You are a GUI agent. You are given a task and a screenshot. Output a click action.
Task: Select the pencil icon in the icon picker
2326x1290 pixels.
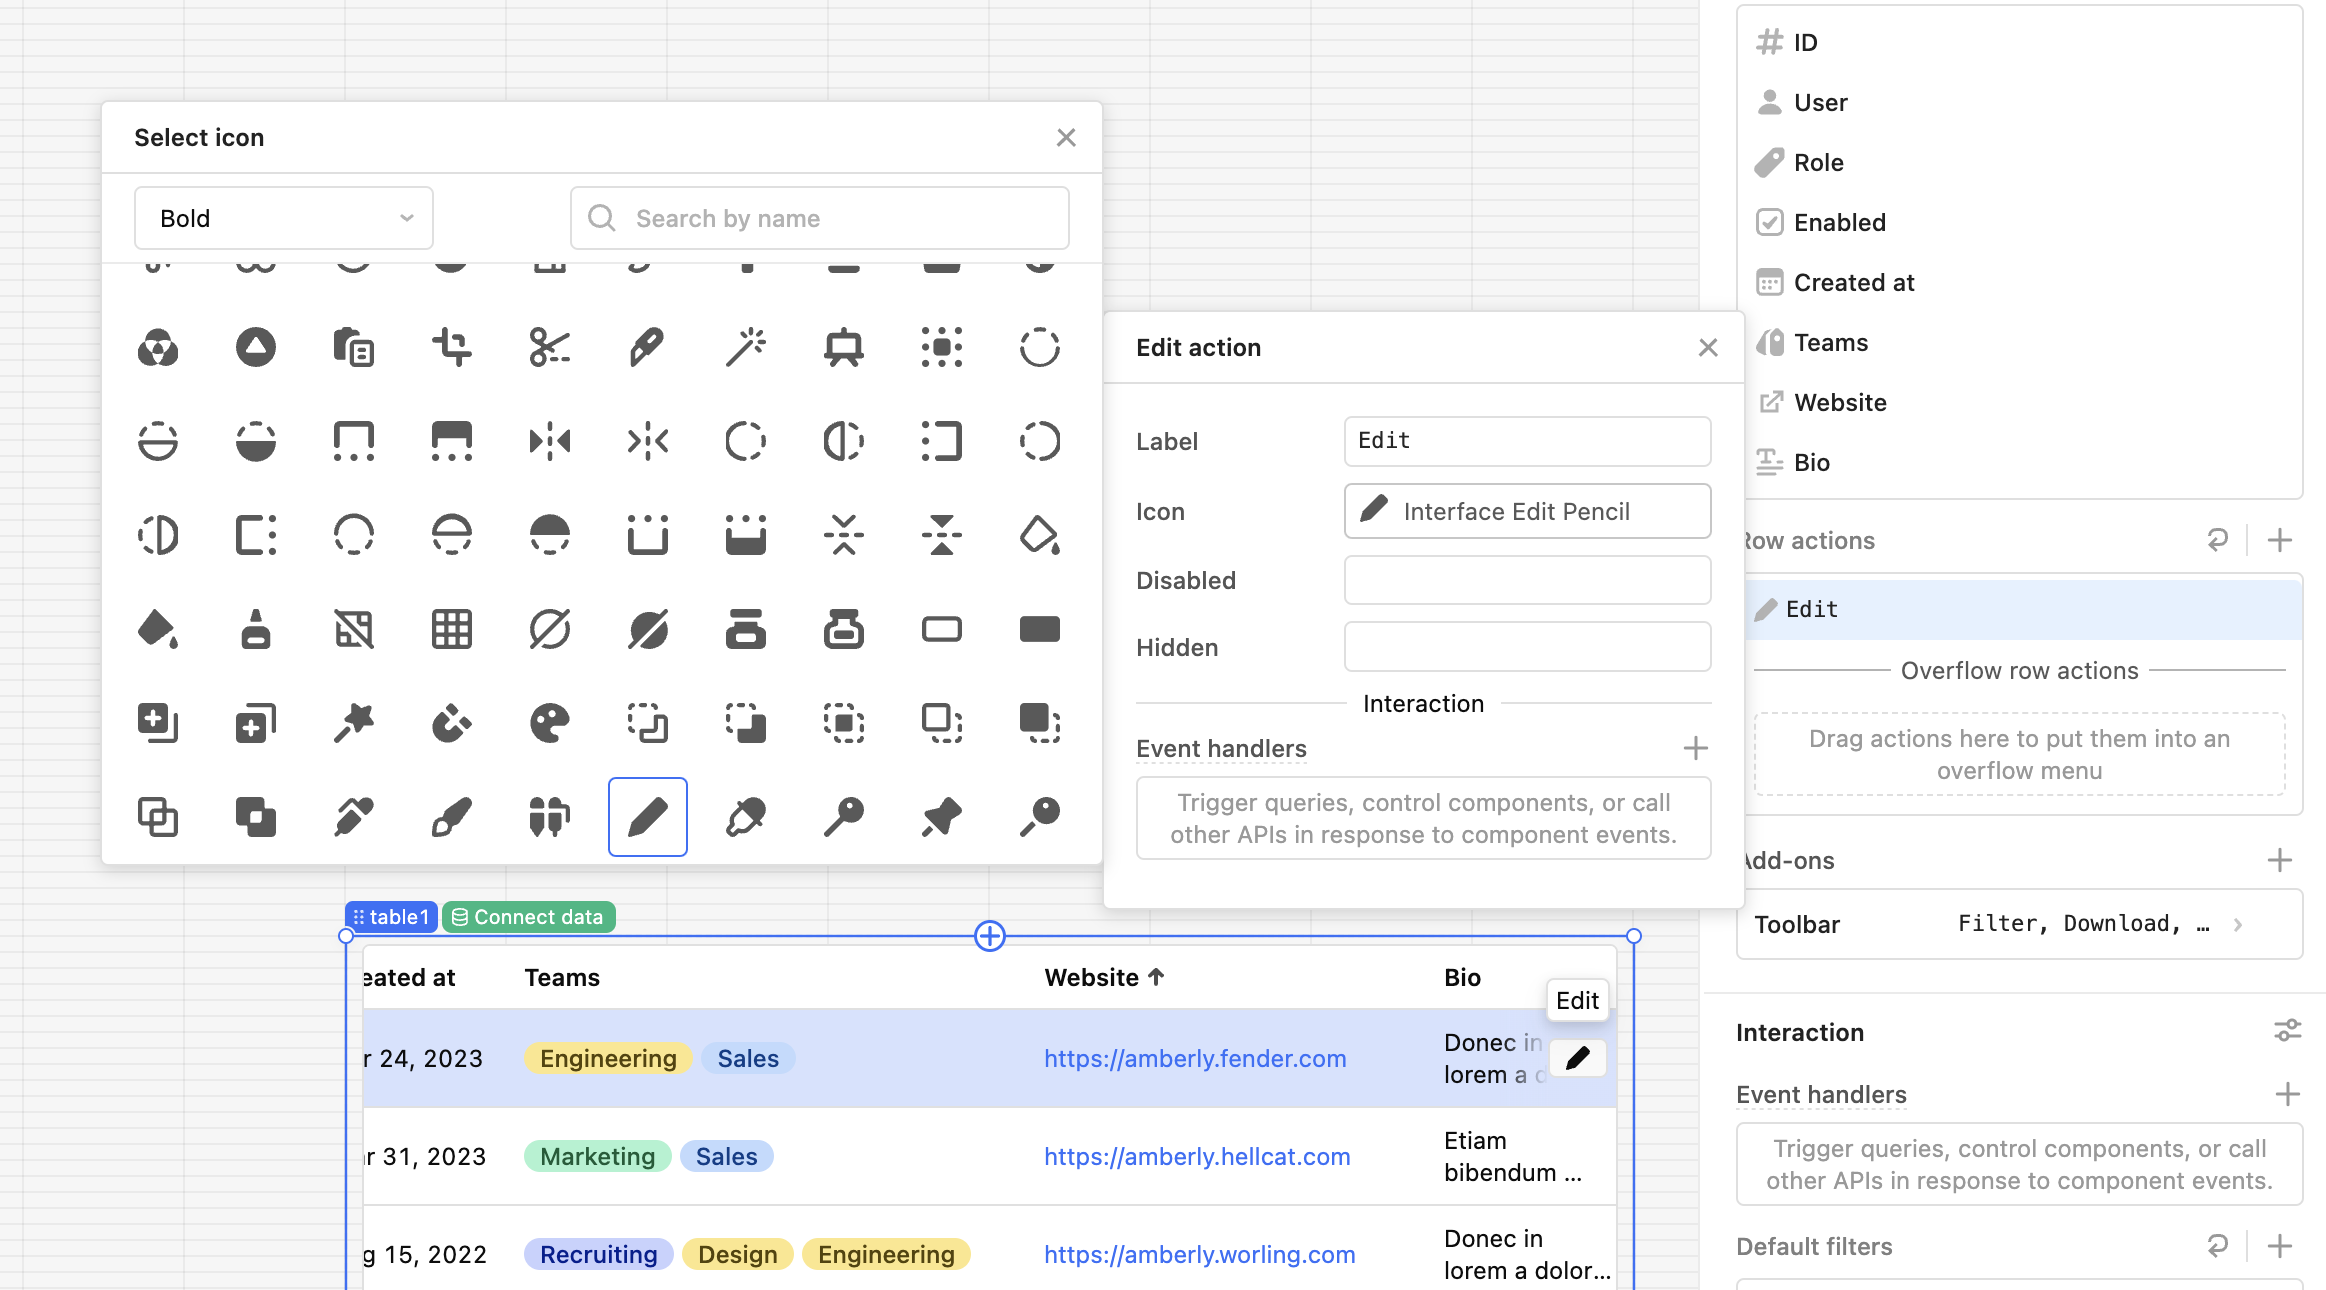click(x=647, y=816)
